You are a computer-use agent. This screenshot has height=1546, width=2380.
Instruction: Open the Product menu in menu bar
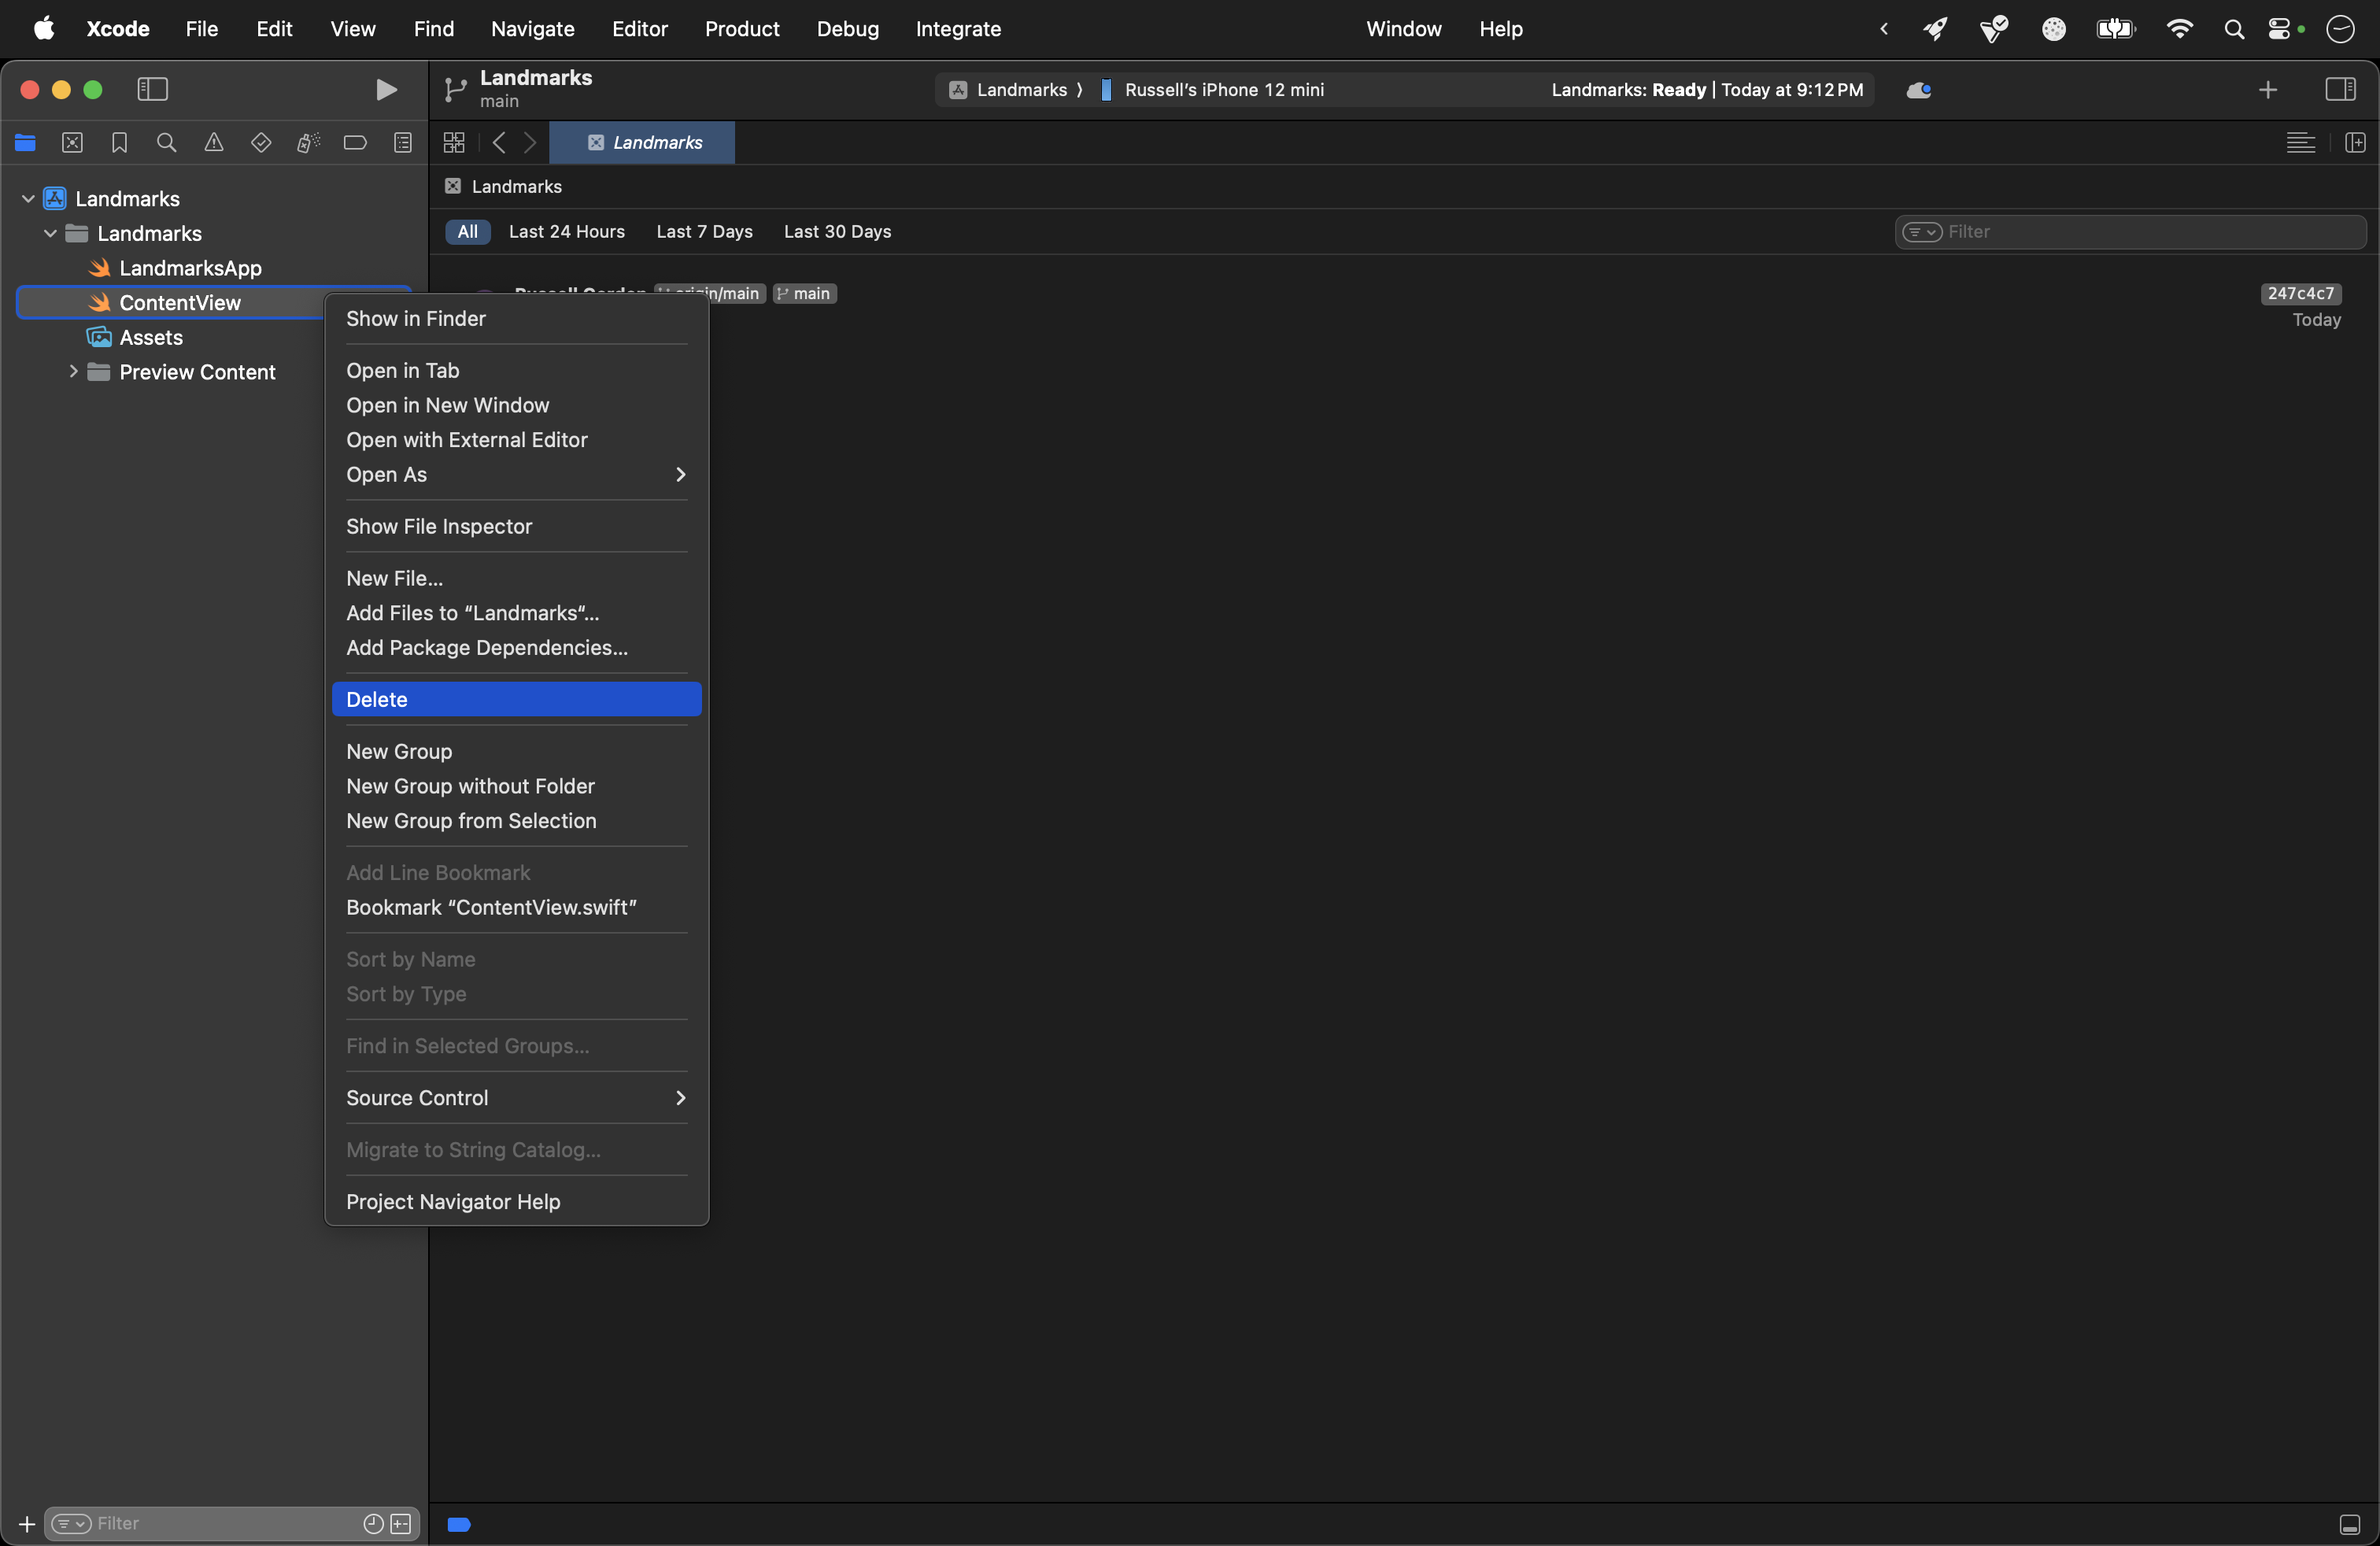point(741,29)
